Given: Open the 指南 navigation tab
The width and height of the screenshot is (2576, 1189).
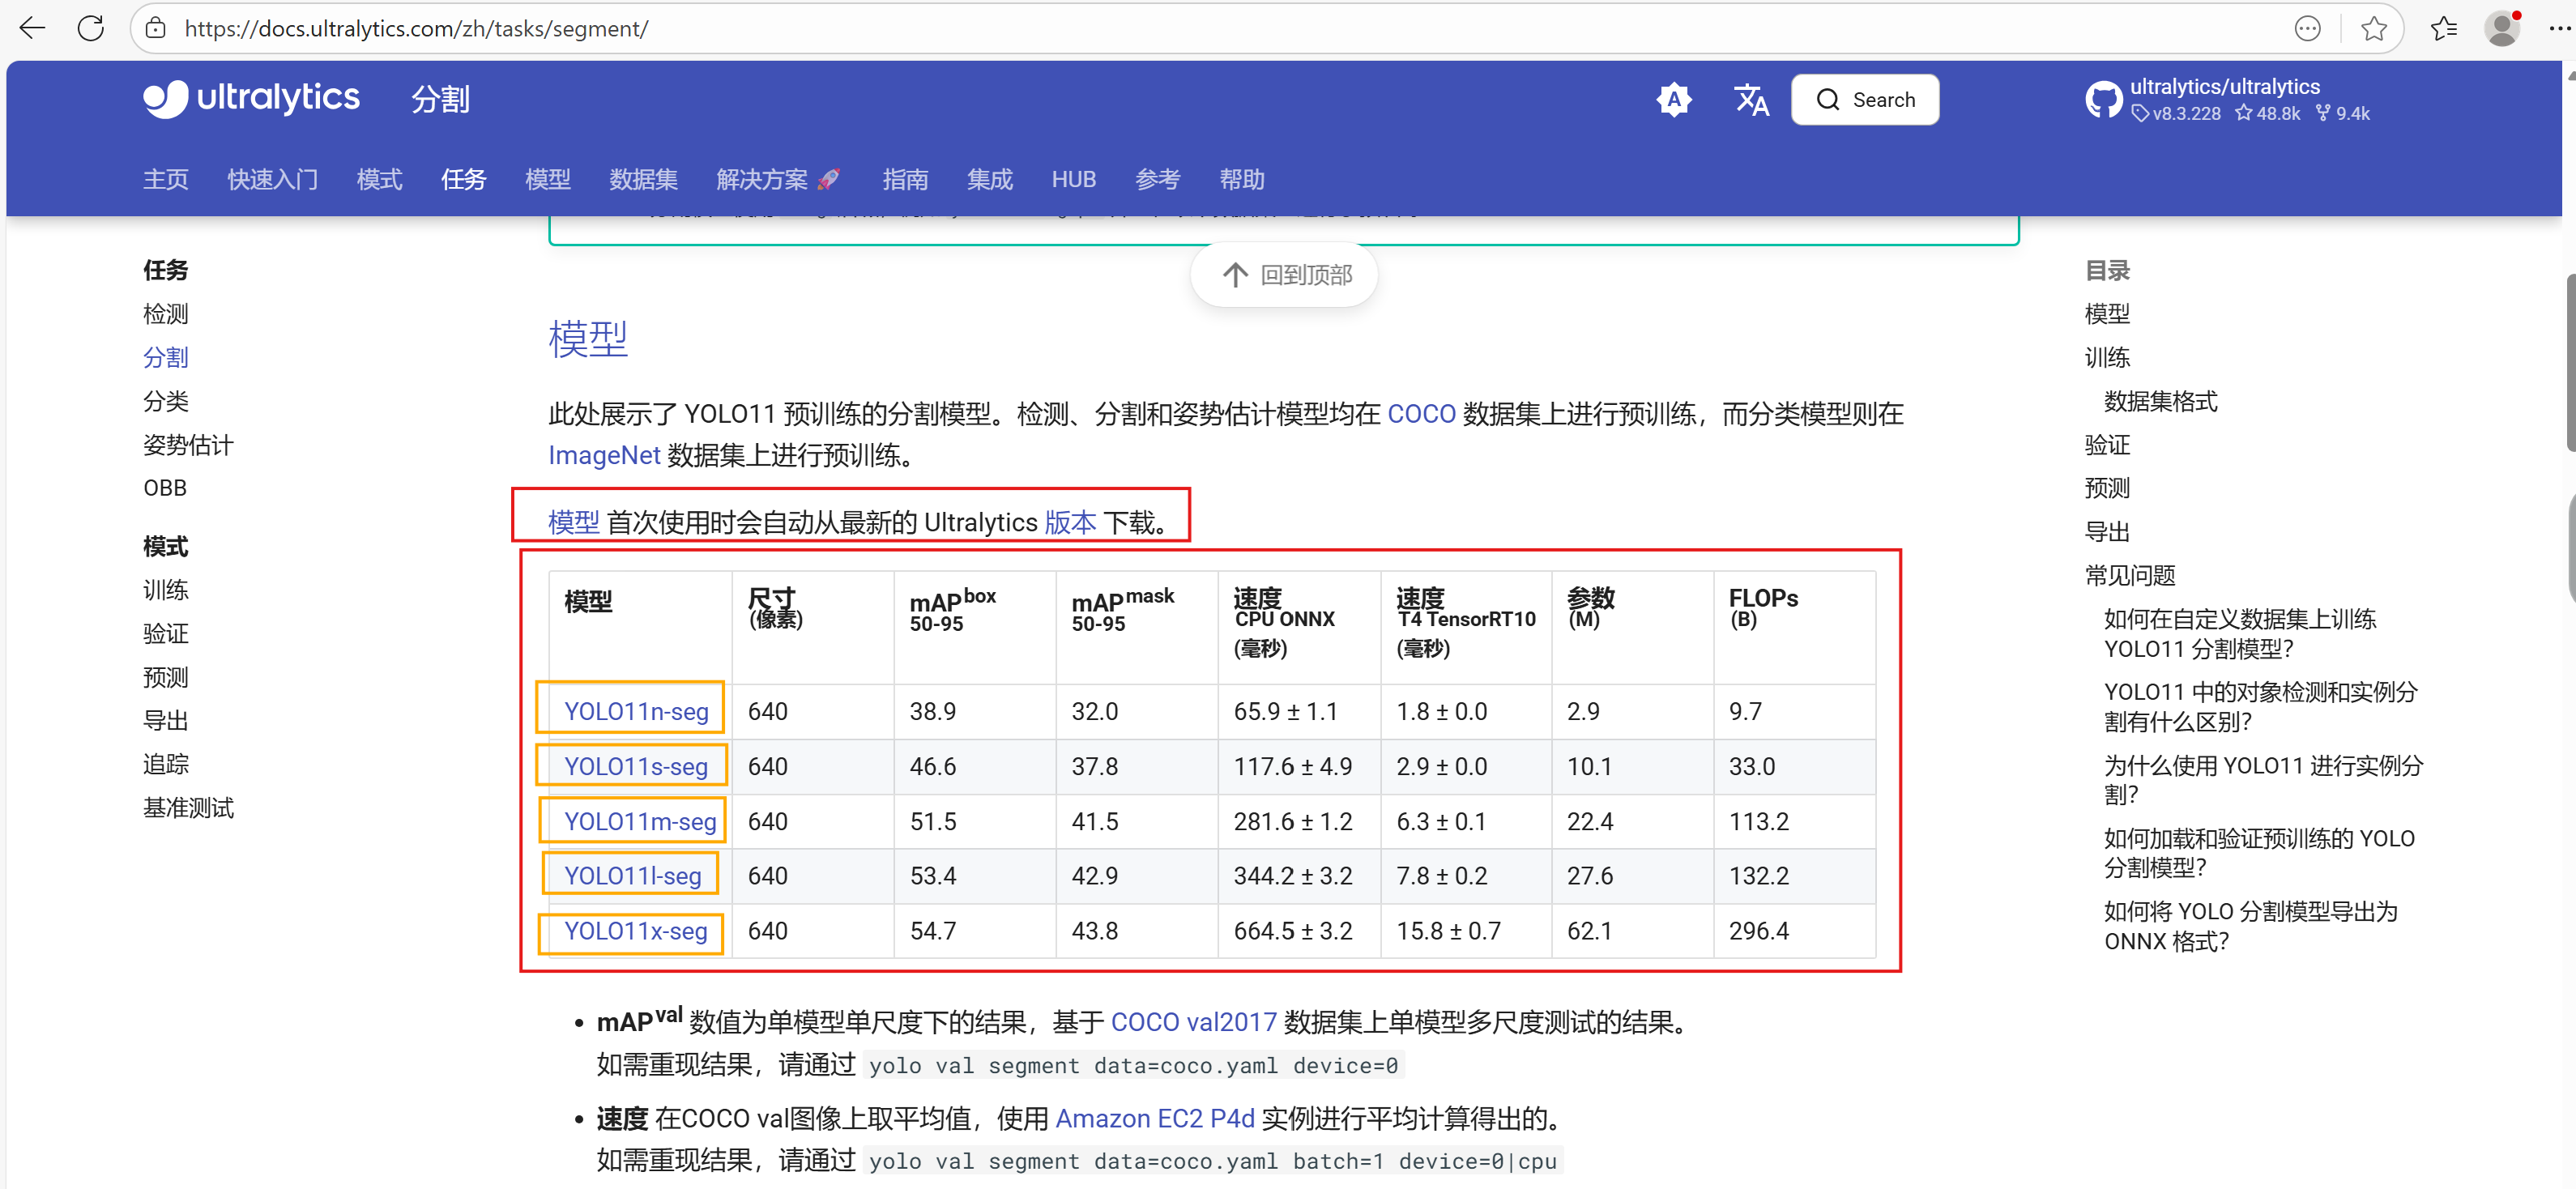Looking at the screenshot, I should (x=905, y=179).
